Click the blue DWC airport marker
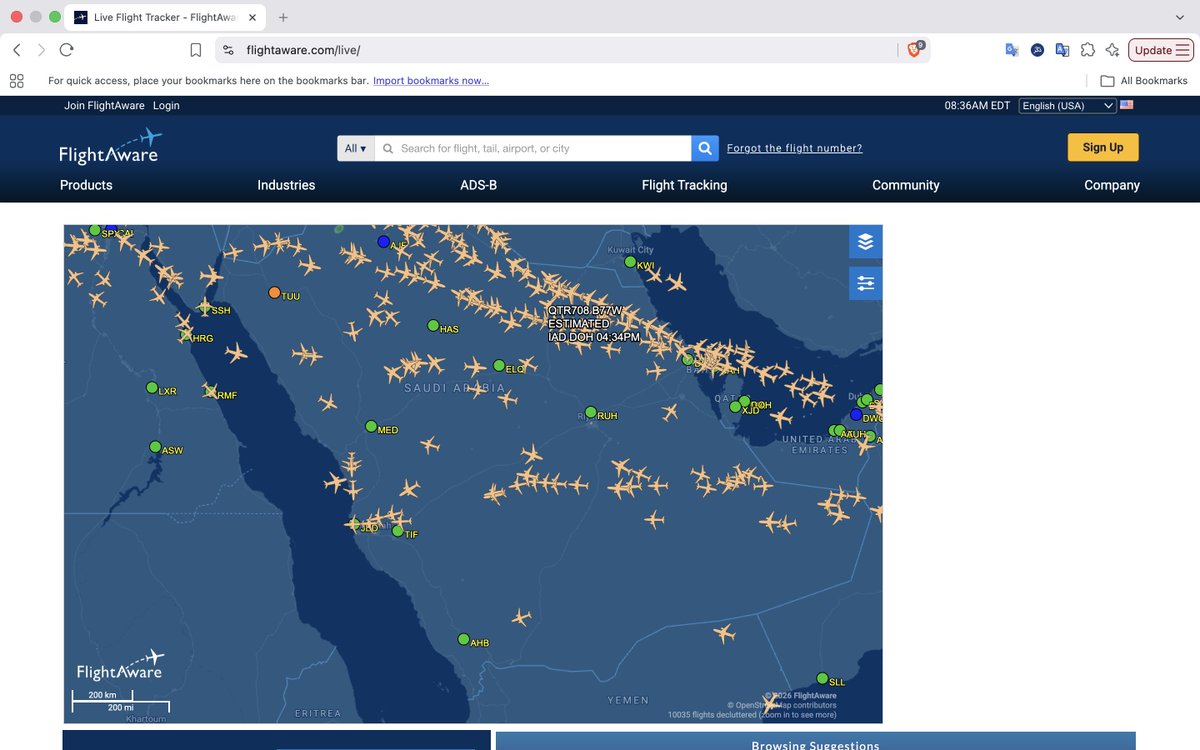Screen dimensions: 1200x750 tap(856, 415)
